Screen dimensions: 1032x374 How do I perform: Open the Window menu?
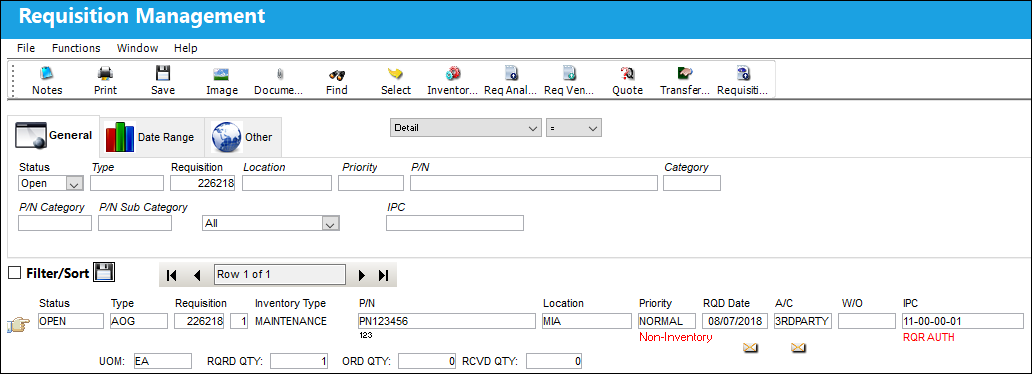coord(138,48)
